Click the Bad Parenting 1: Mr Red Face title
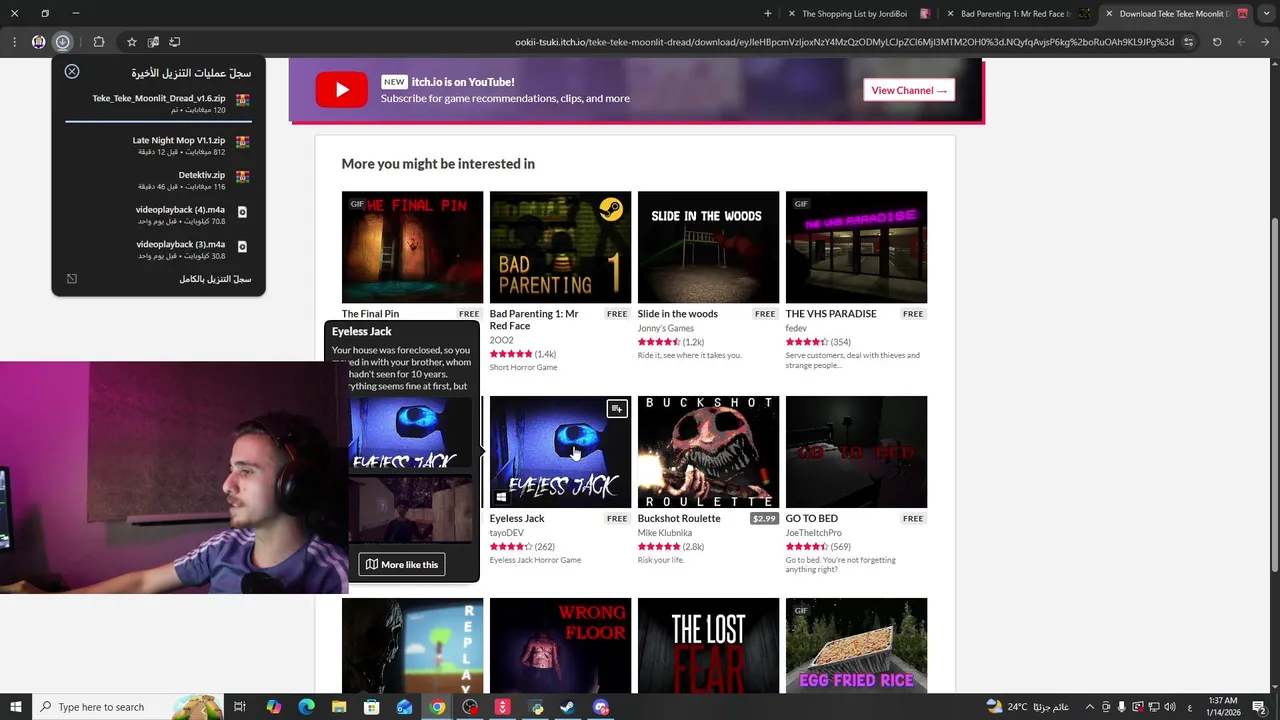The height and width of the screenshot is (720, 1280). click(x=534, y=319)
